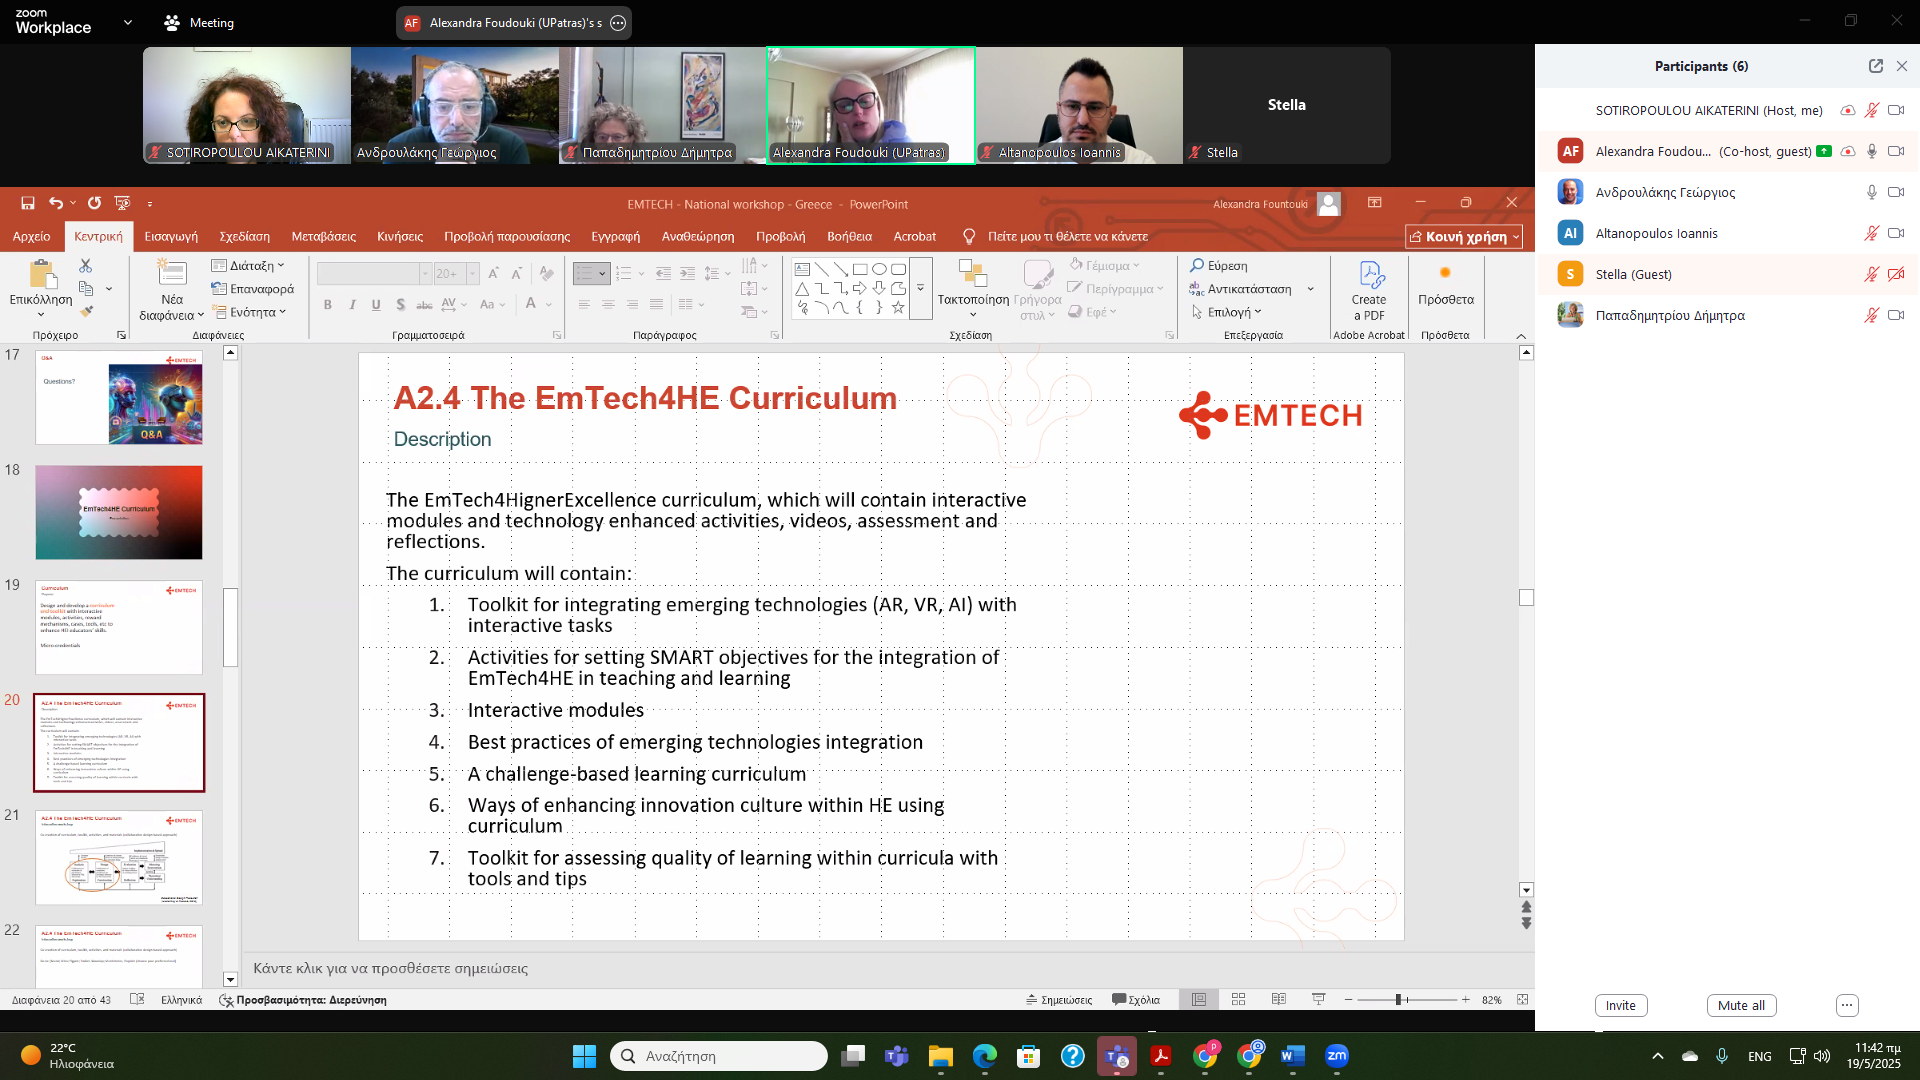Click the Save icon in PowerPoint toolbar
Image resolution: width=1920 pixels, height=1080 pixels.
click(x=27, y=203)
